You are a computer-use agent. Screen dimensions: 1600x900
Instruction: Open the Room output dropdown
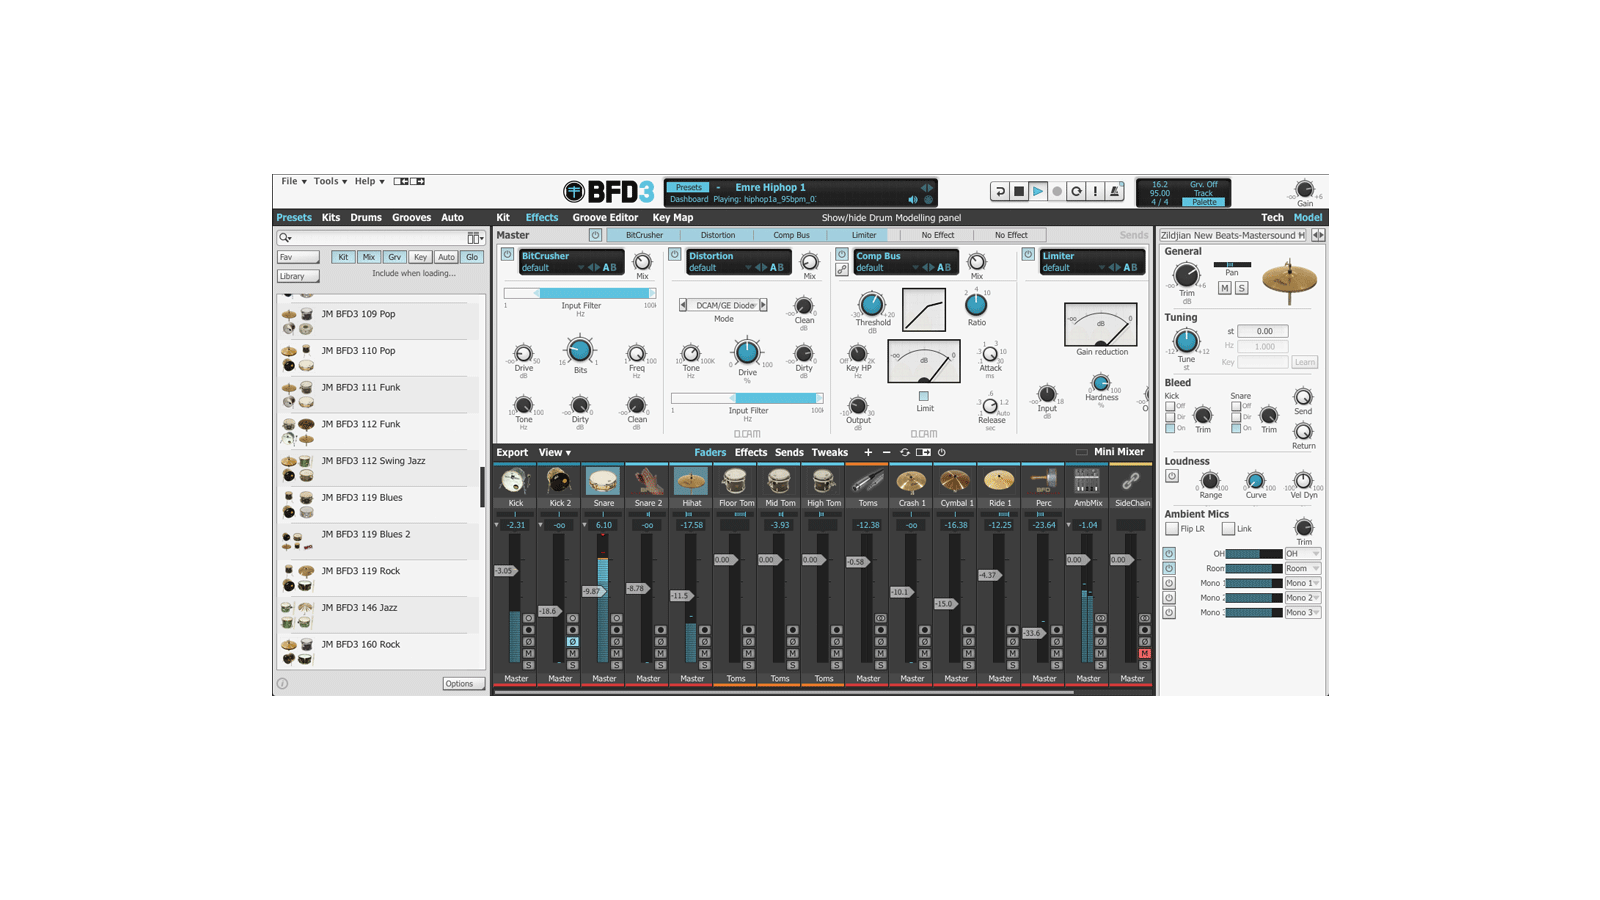click(1303, 568)
